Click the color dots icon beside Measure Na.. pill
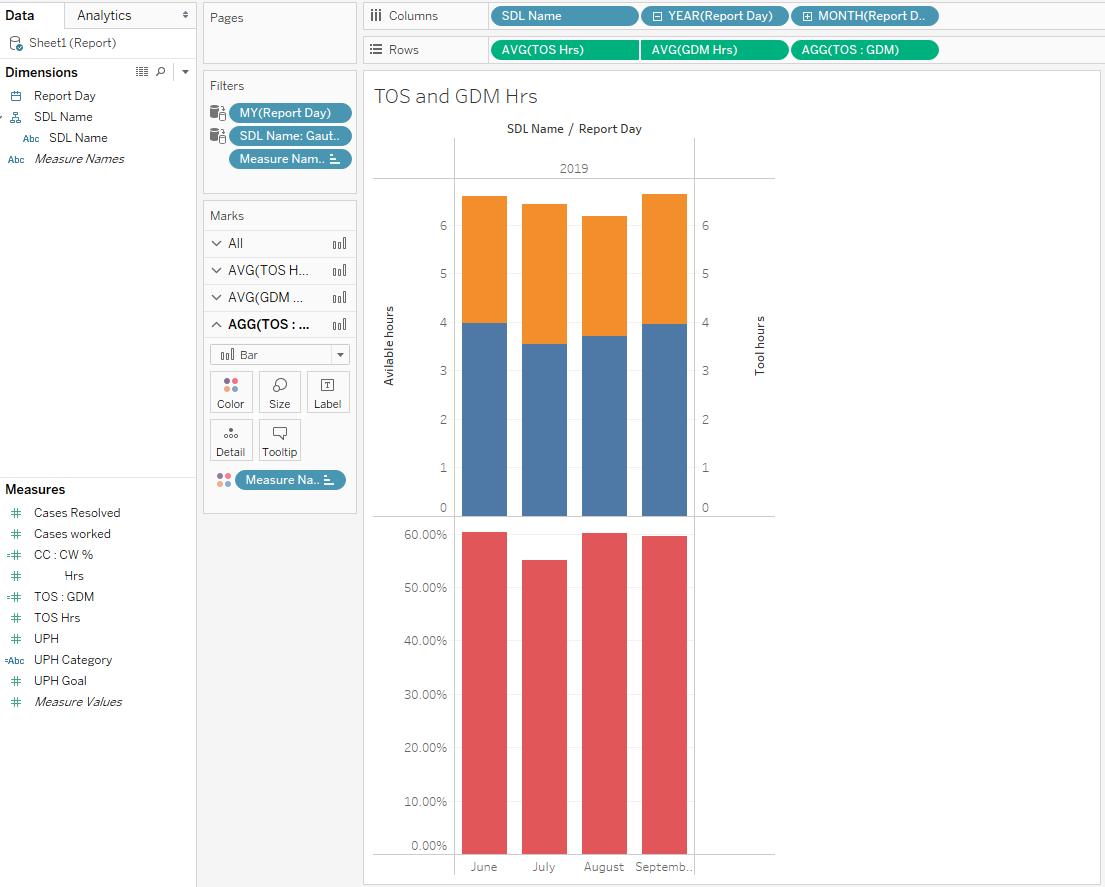This screenshot has width=1105, height=887. [224, 480]
